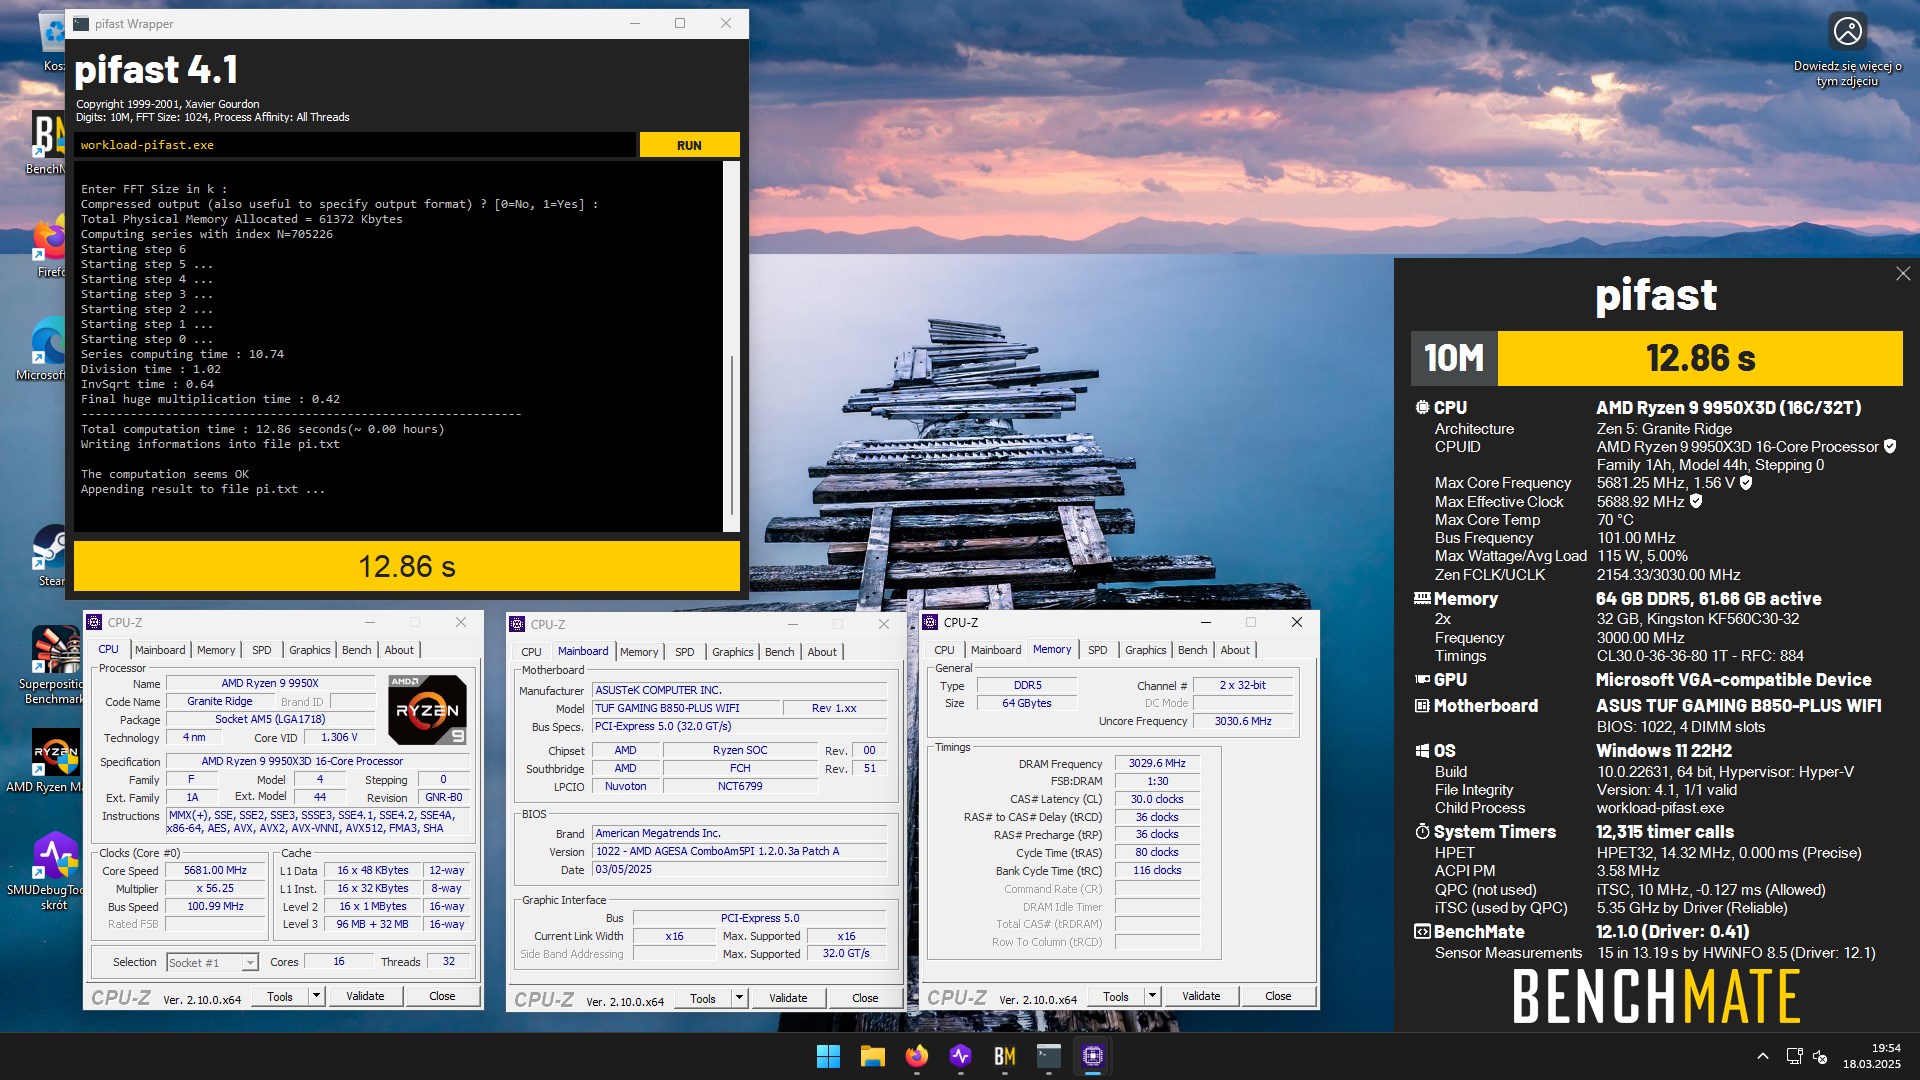The image size is (1920, 1080).
Task: Open File Explorer from taskbar
Action: point(873,1056)
